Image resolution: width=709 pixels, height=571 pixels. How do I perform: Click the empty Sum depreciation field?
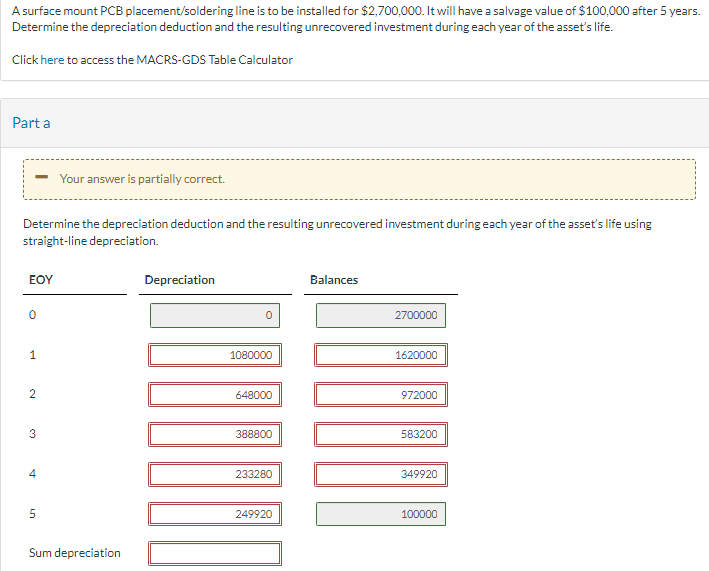coord(215,553)
